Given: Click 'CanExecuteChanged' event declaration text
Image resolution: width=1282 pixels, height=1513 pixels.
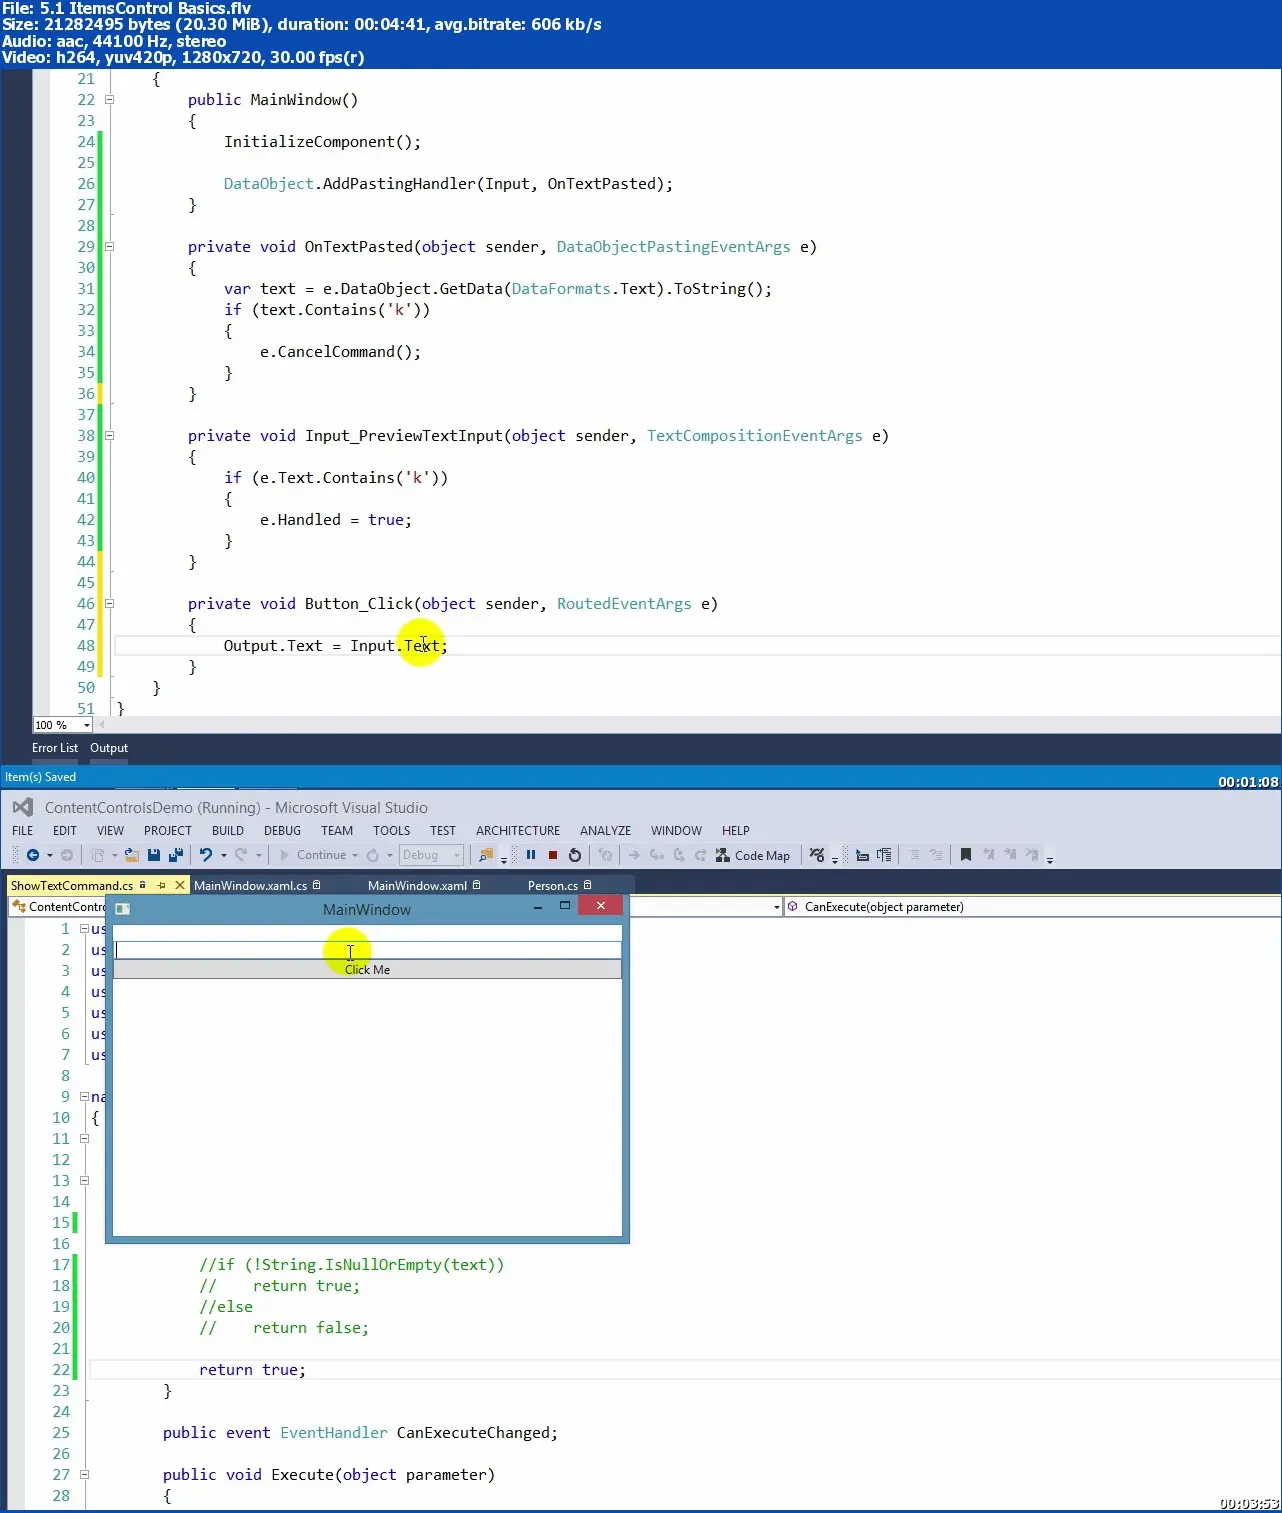Looking at the screenshot, I should 473,1433.
